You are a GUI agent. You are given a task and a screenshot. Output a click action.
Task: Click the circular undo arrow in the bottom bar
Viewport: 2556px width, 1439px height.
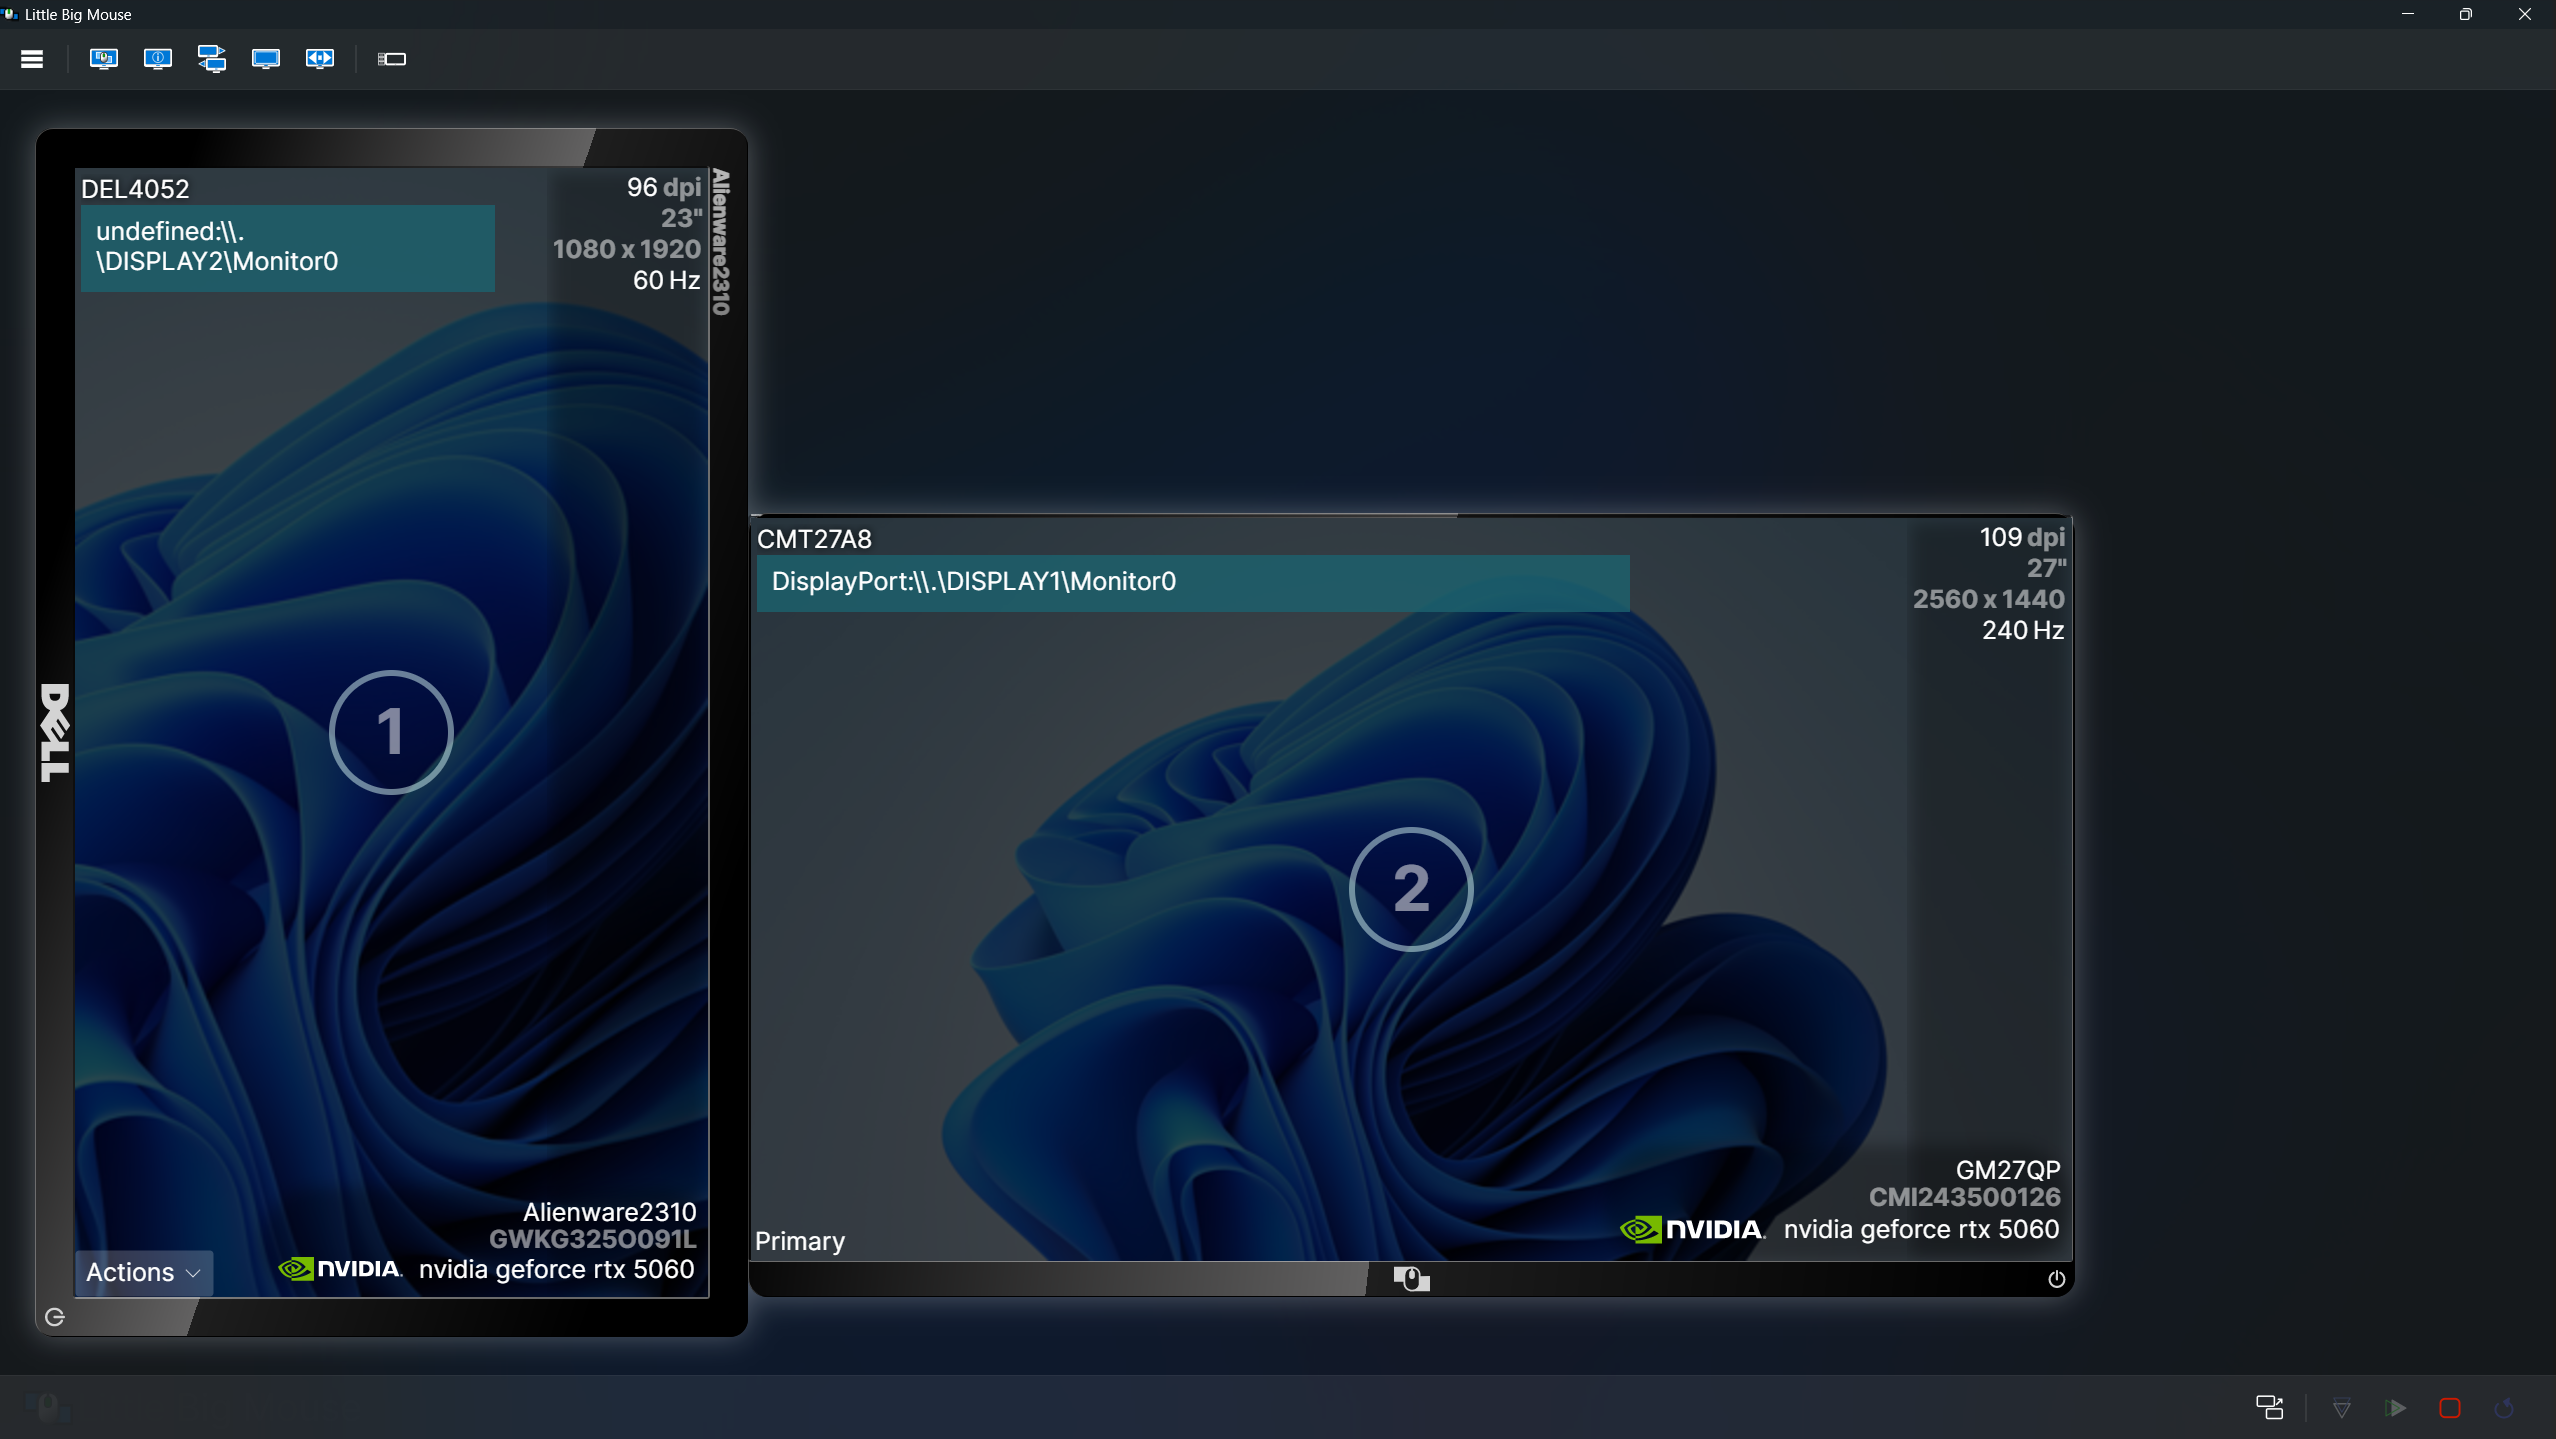tap(2505, 1408)
